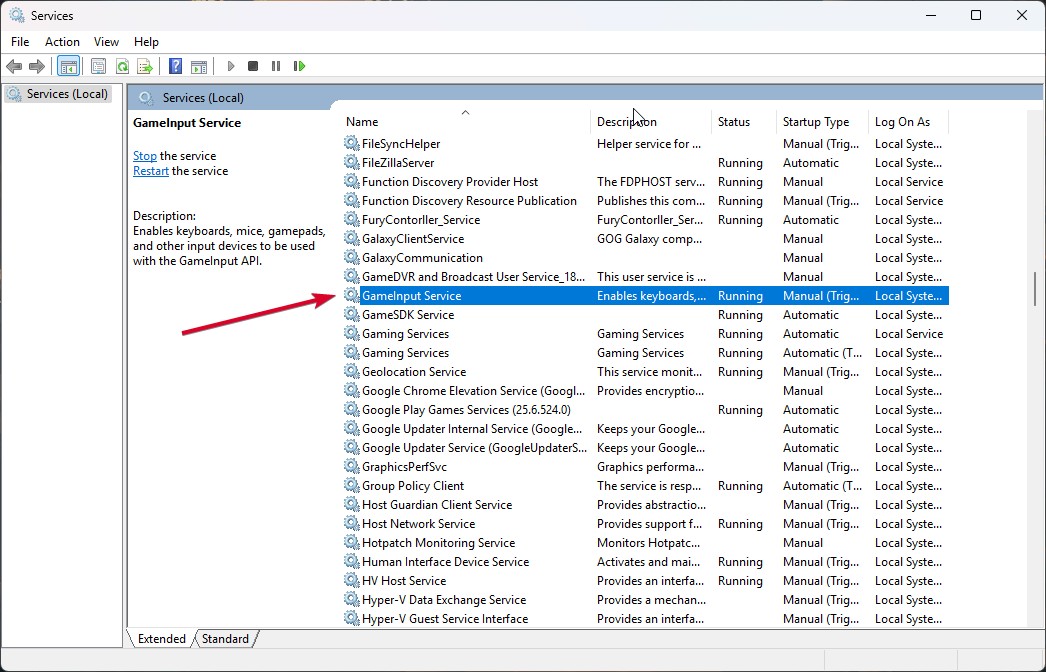Click the Back navigation arrow icon
Viewport: 1046px width, 672px height.
pyautogui.click(x=14, y=66)
